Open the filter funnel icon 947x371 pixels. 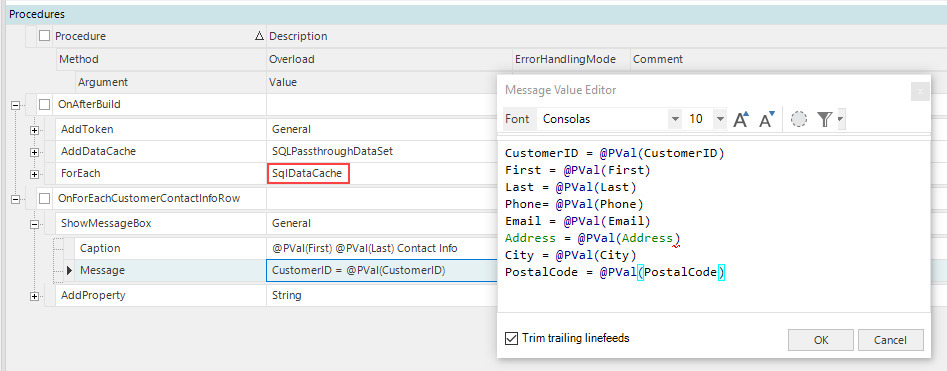824,119
